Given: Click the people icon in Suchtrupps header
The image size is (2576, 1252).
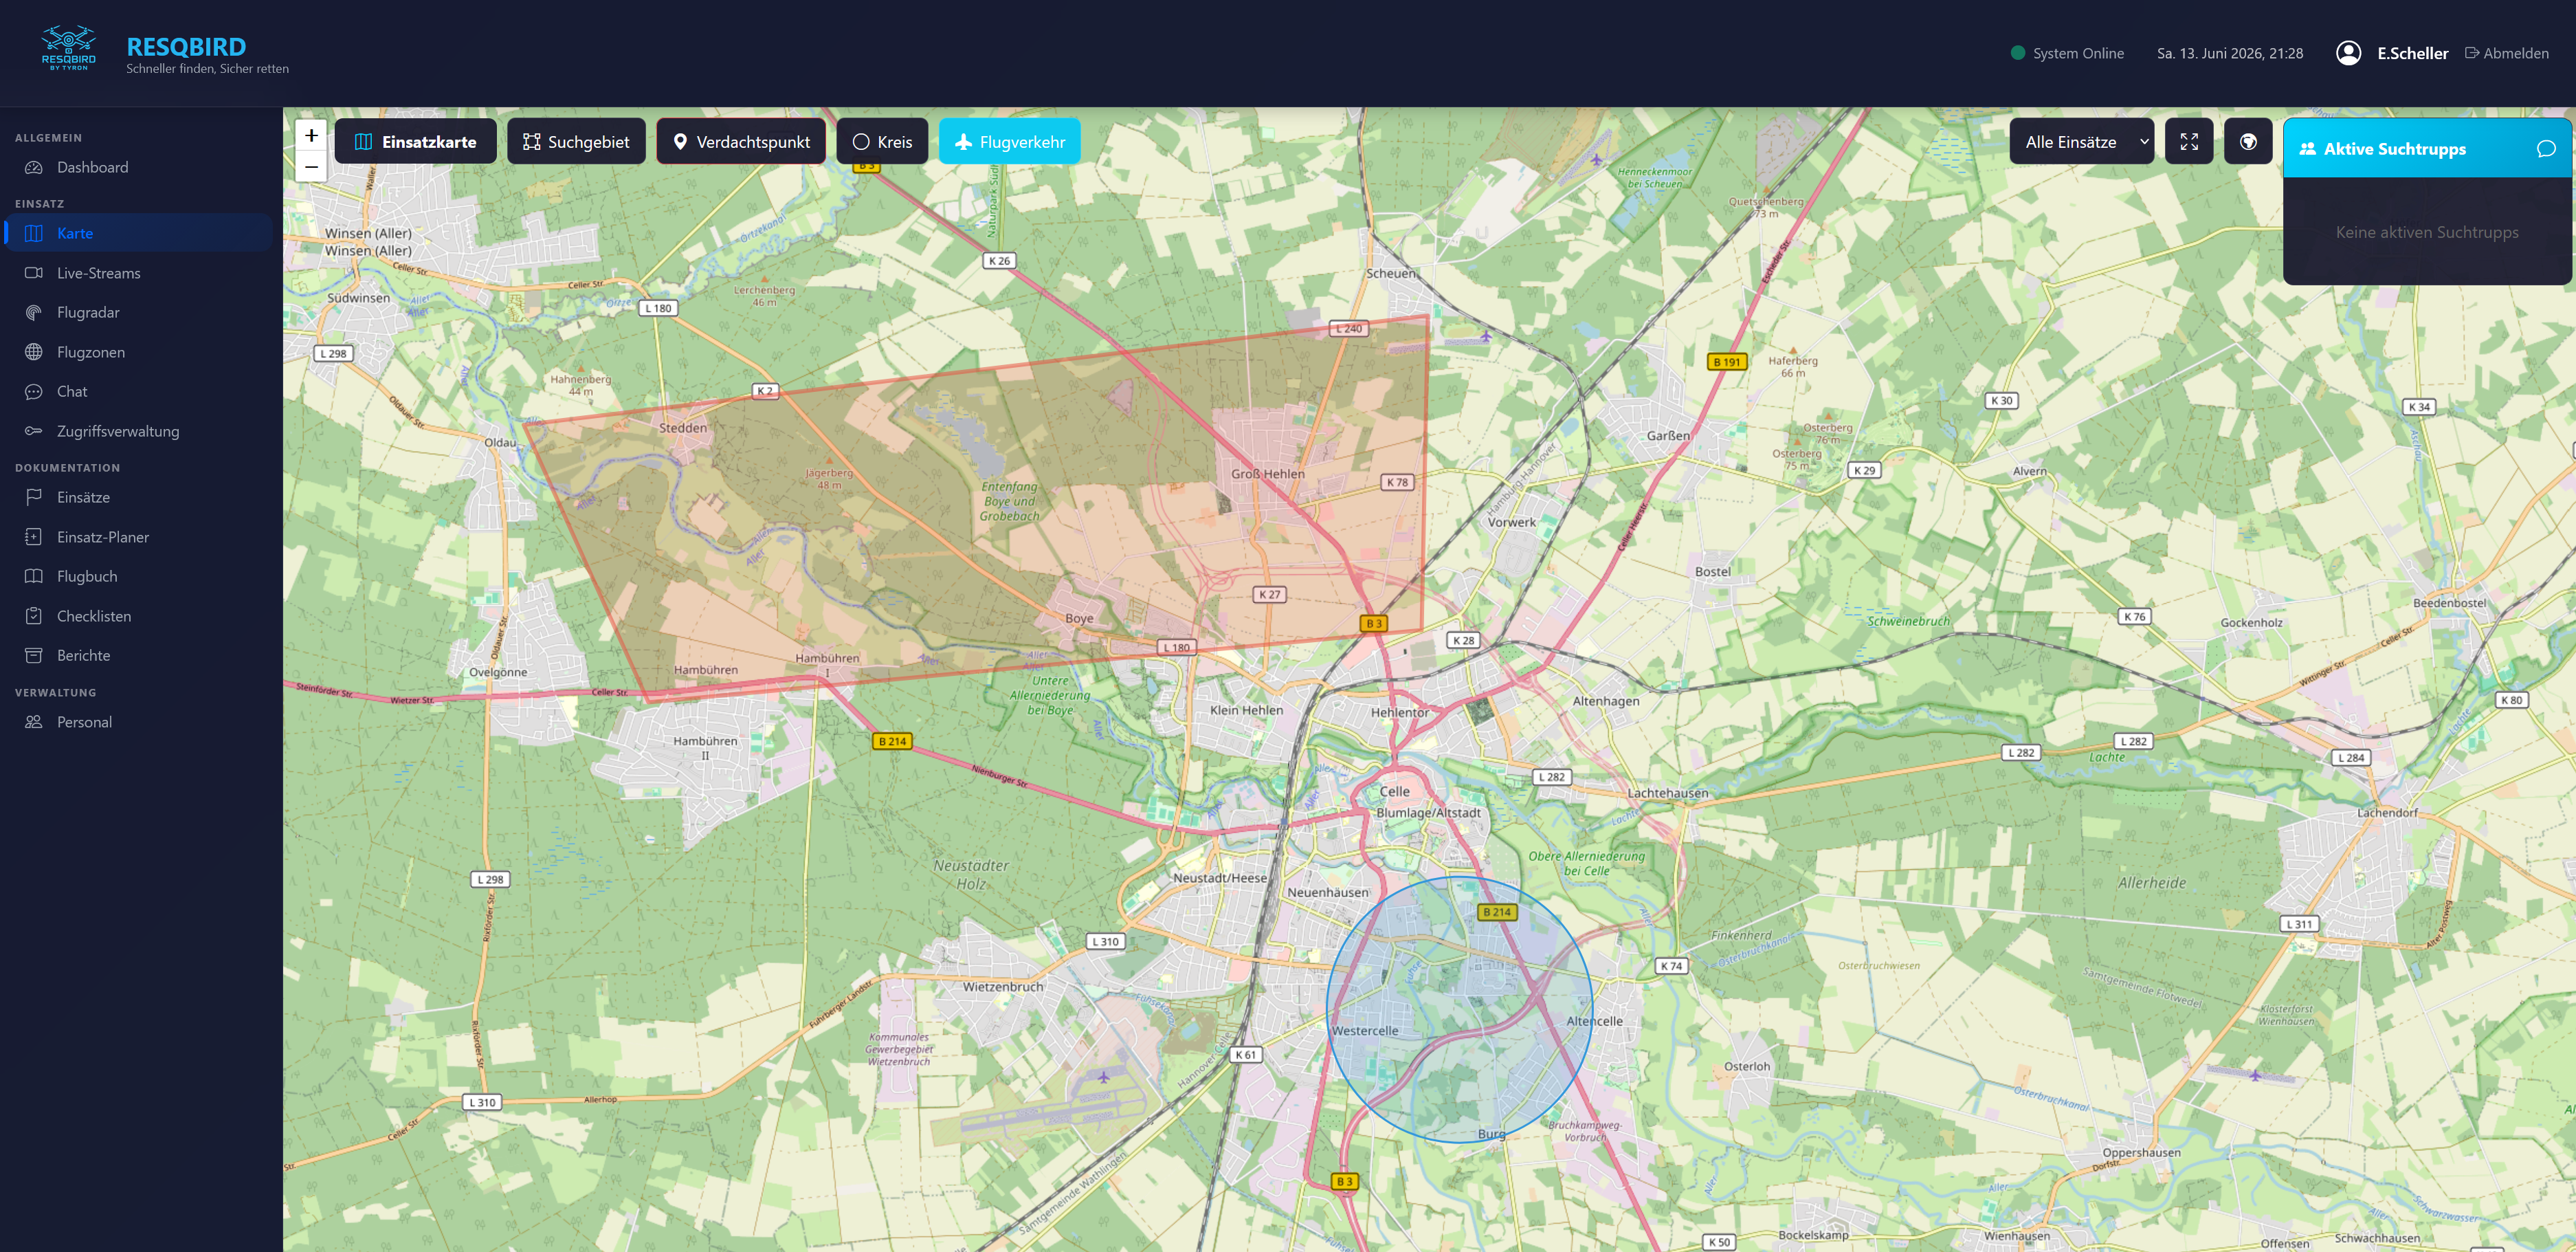Looking at the screenshot, I should pyautogui.click(x=2308, y=149).
